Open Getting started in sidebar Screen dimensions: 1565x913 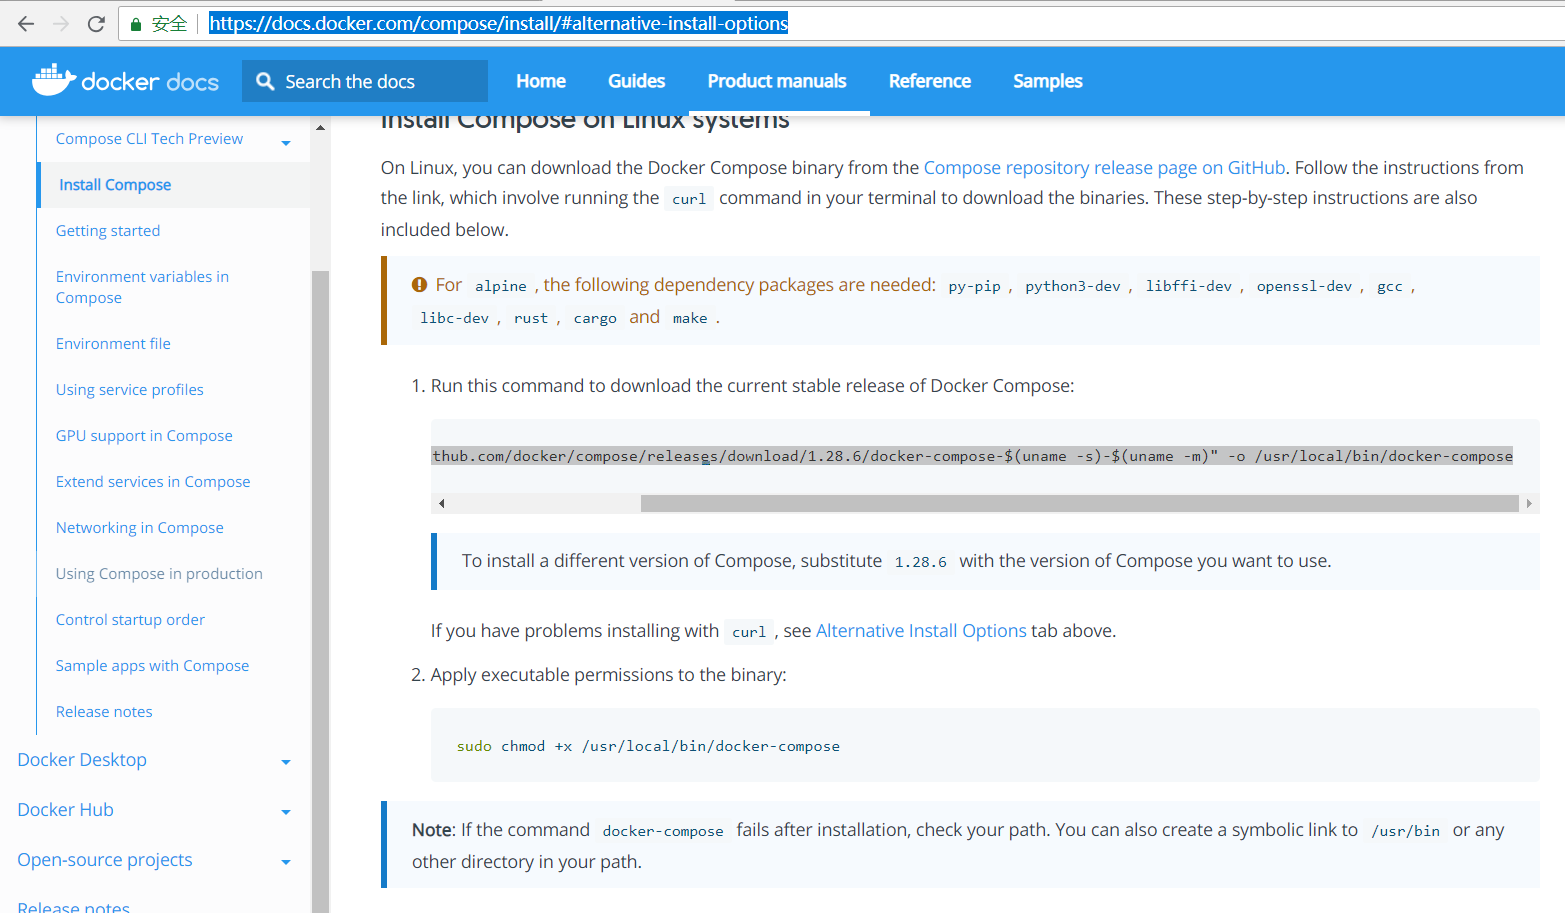(x=108, y=231)
